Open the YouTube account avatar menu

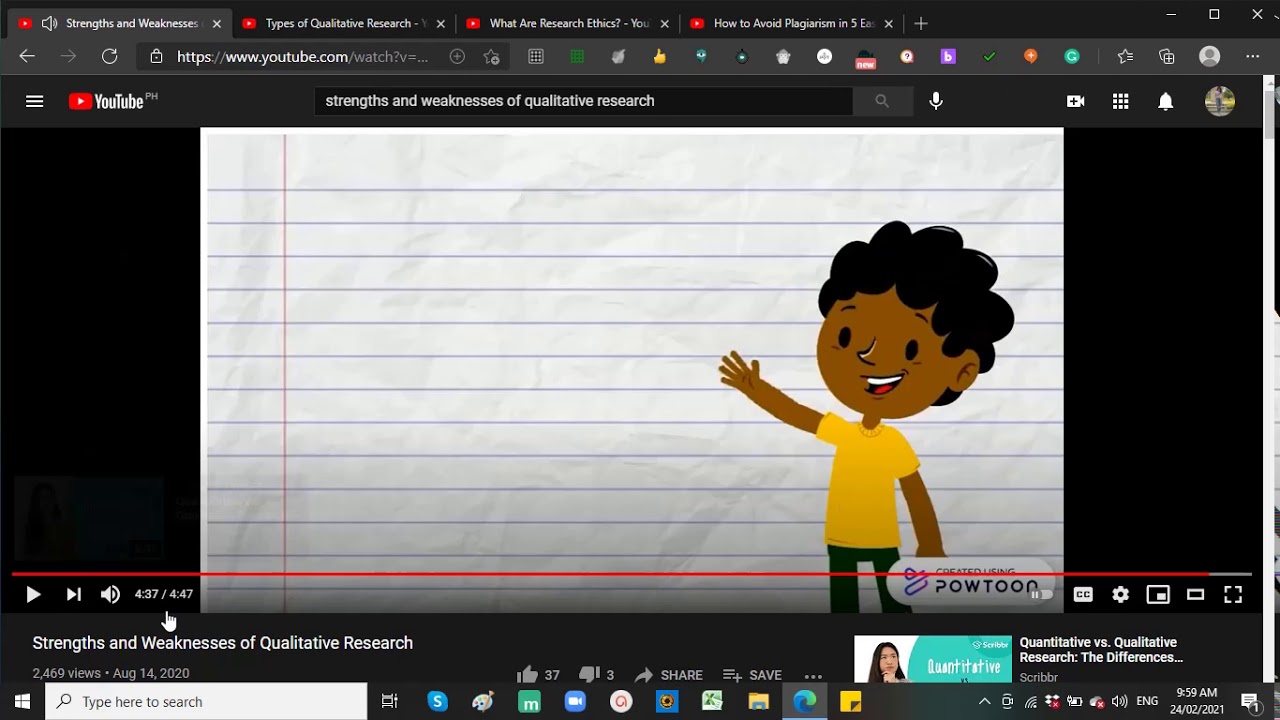(1220, 101)
